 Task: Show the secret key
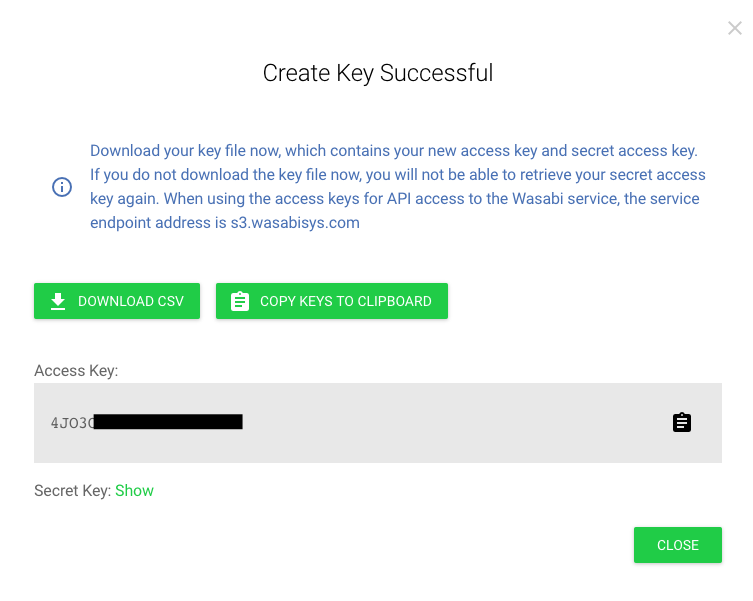coord(134,491)
